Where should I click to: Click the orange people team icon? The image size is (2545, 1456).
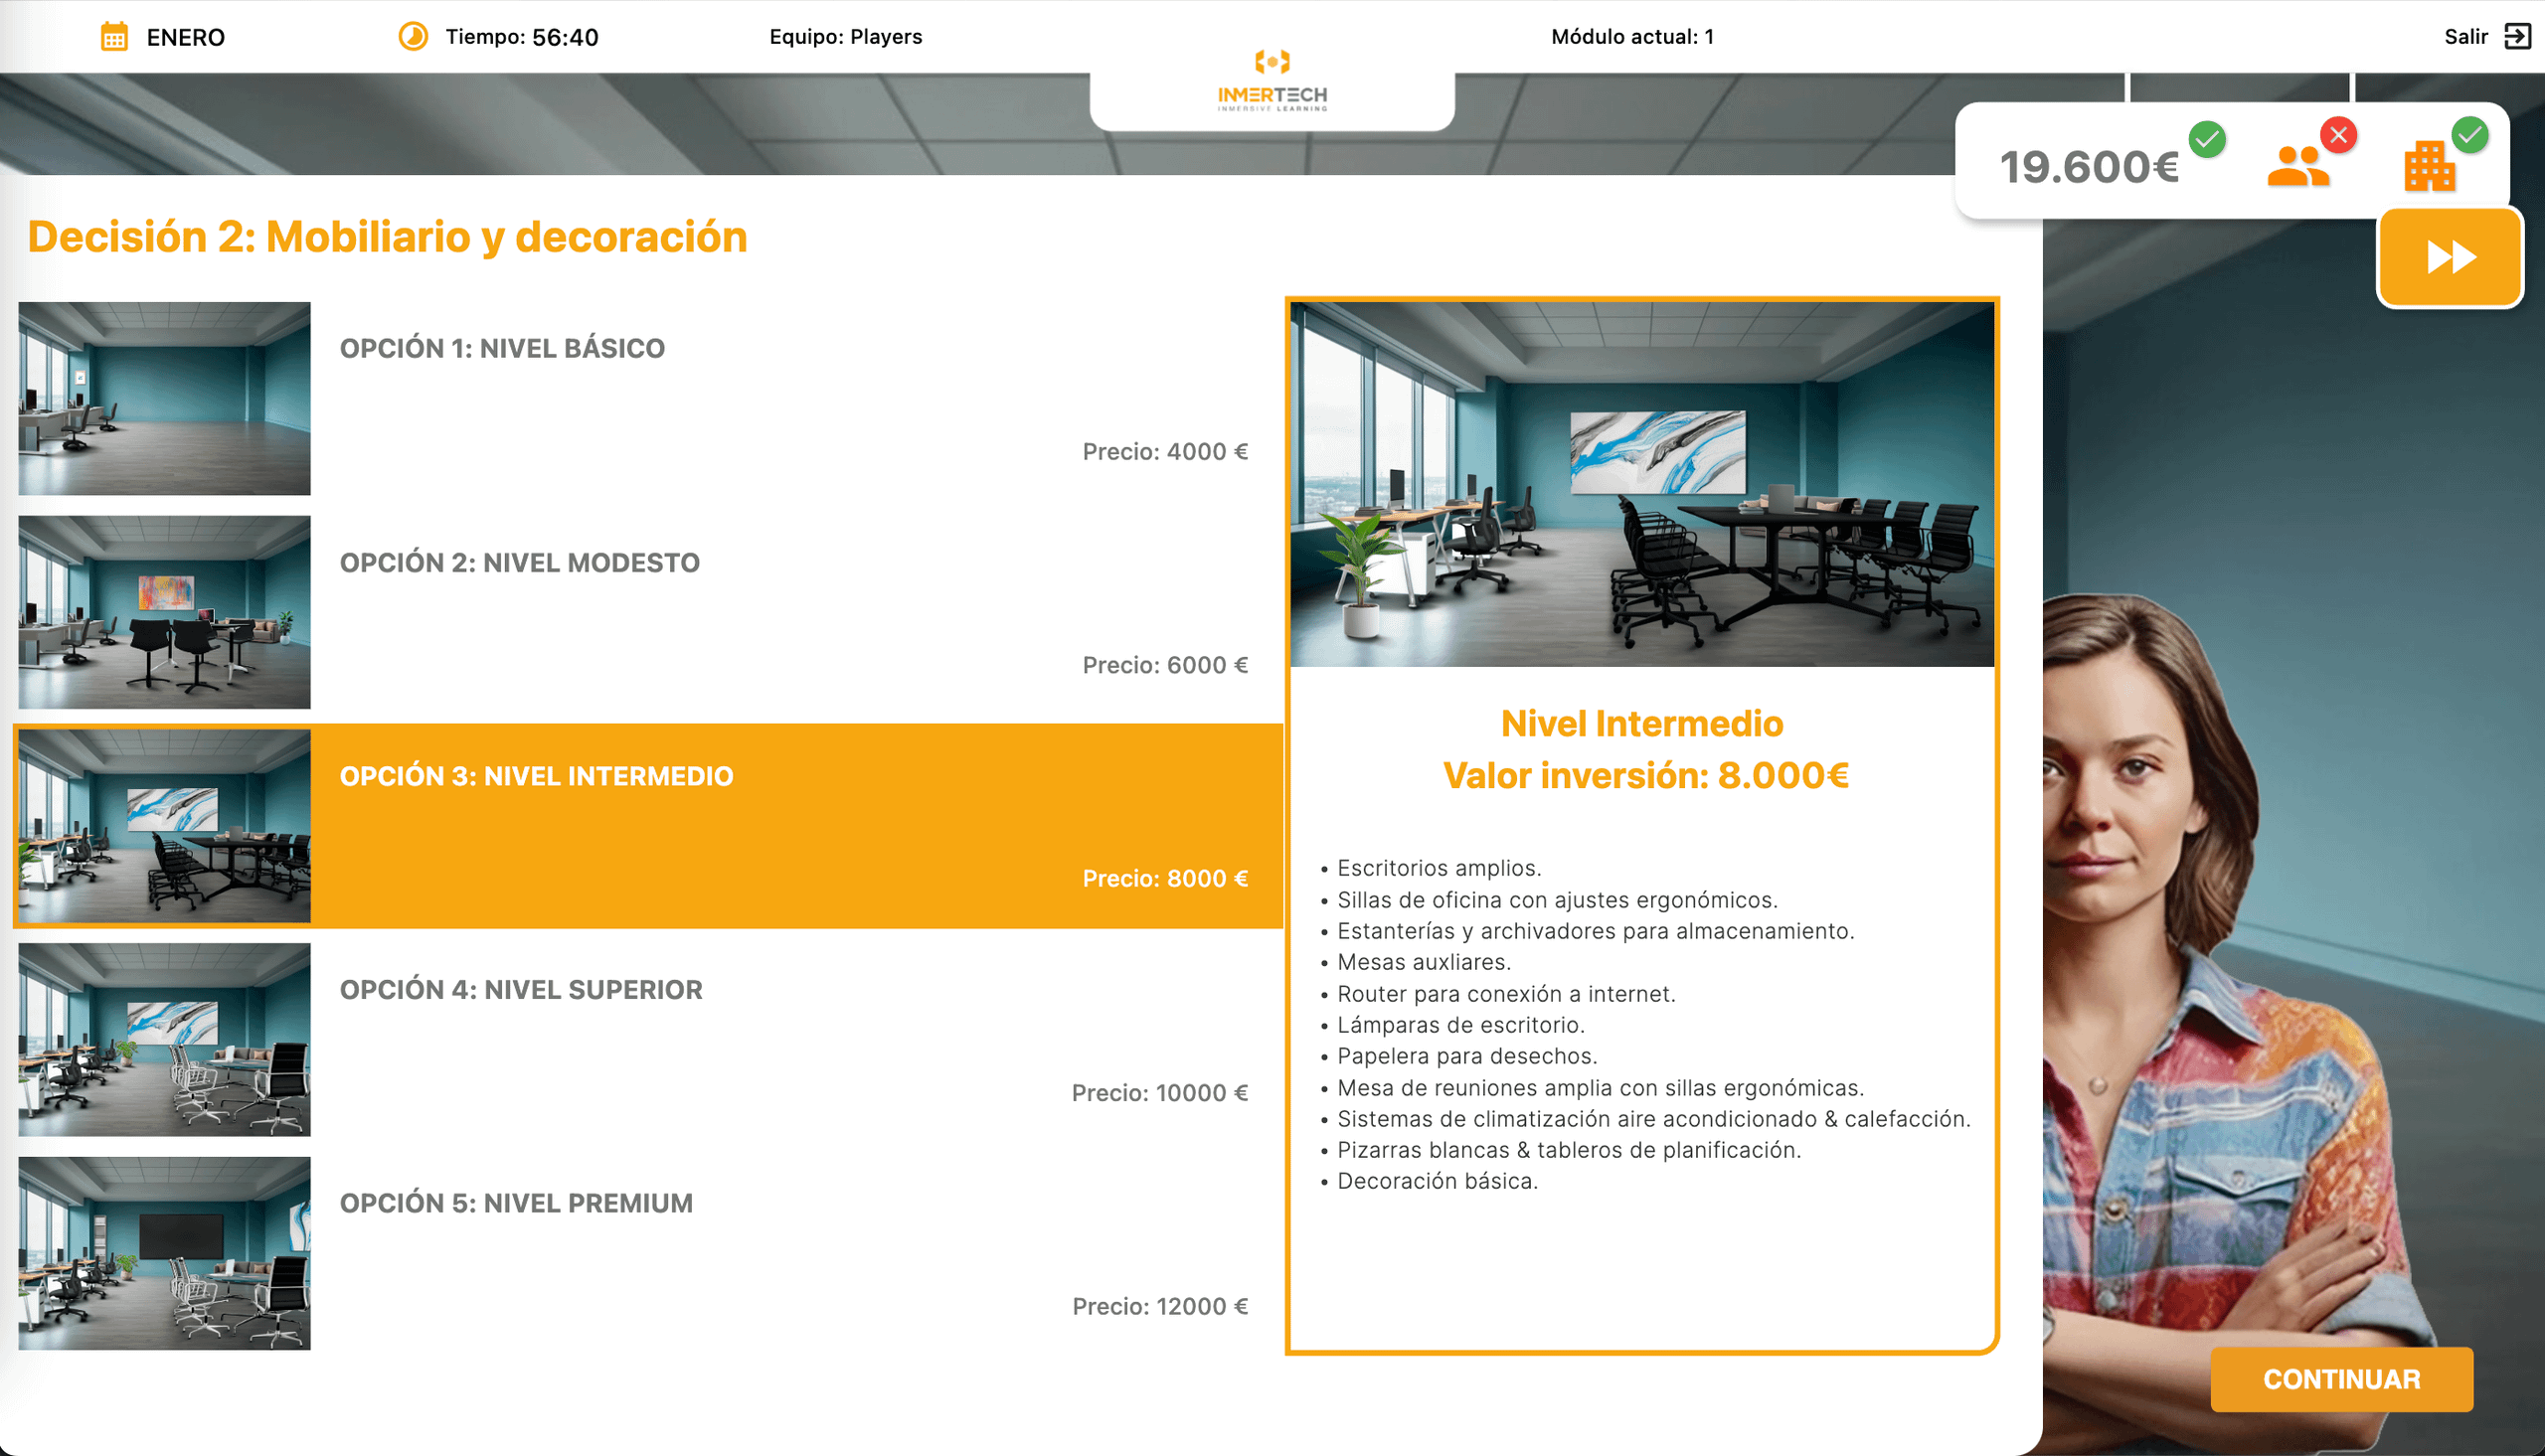point(2297,167)
